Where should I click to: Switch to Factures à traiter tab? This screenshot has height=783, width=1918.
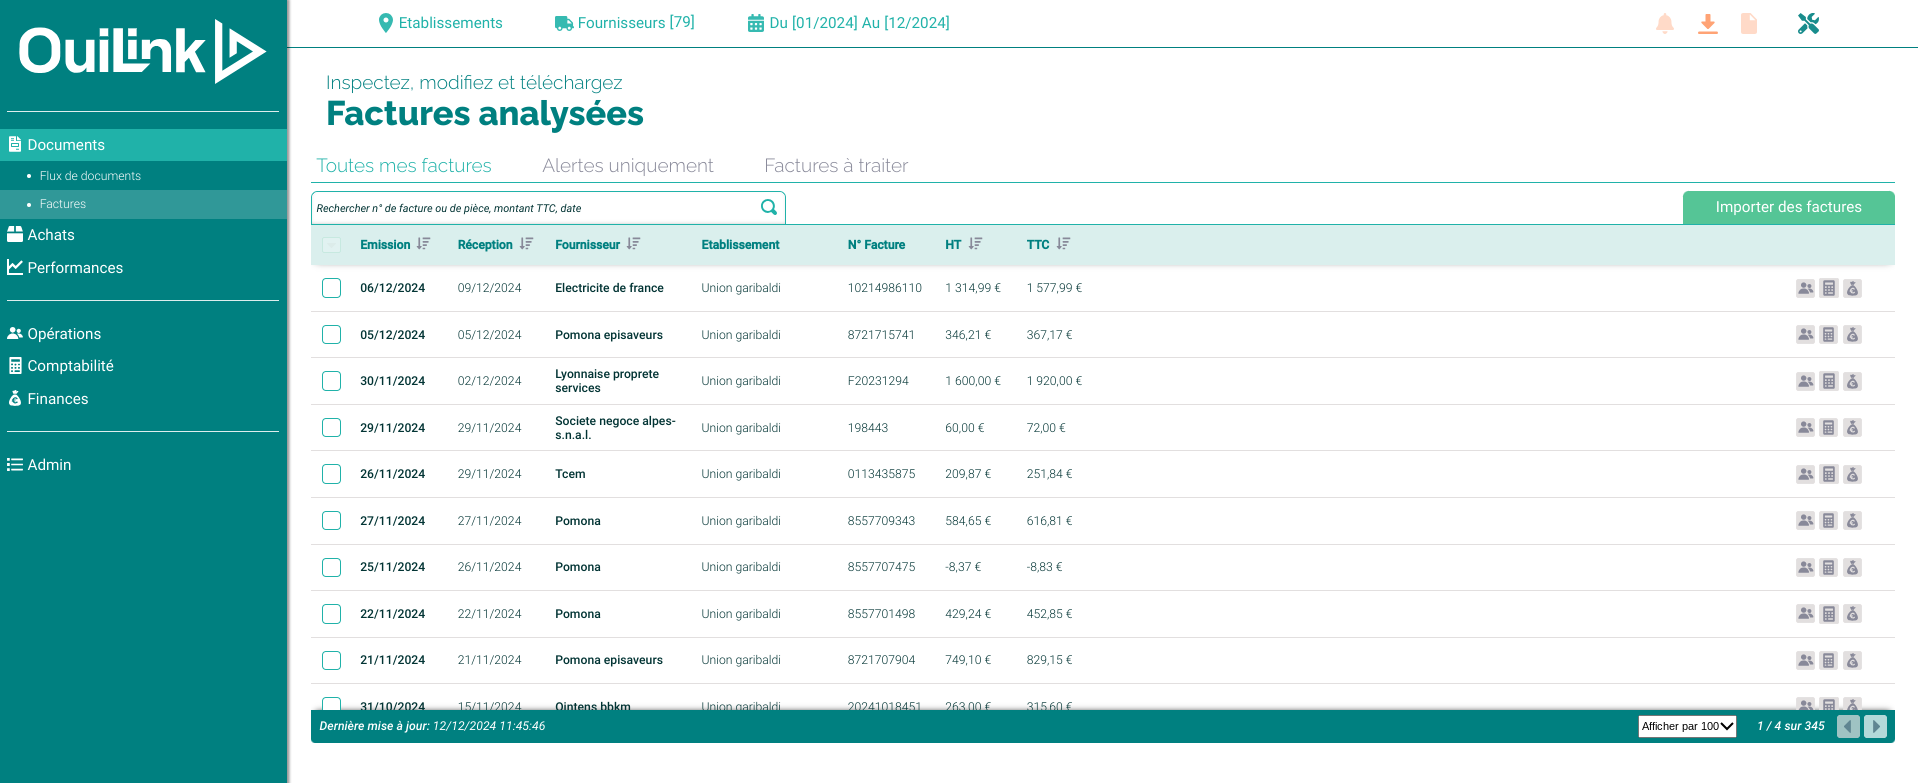836,166
